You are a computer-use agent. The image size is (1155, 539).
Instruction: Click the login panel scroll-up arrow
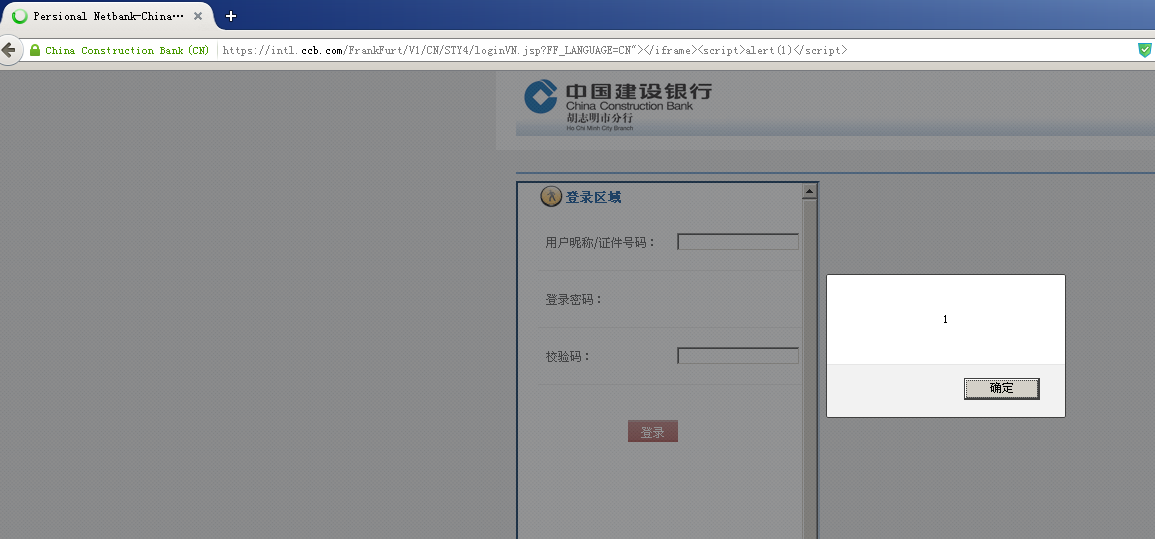[810, 191]
